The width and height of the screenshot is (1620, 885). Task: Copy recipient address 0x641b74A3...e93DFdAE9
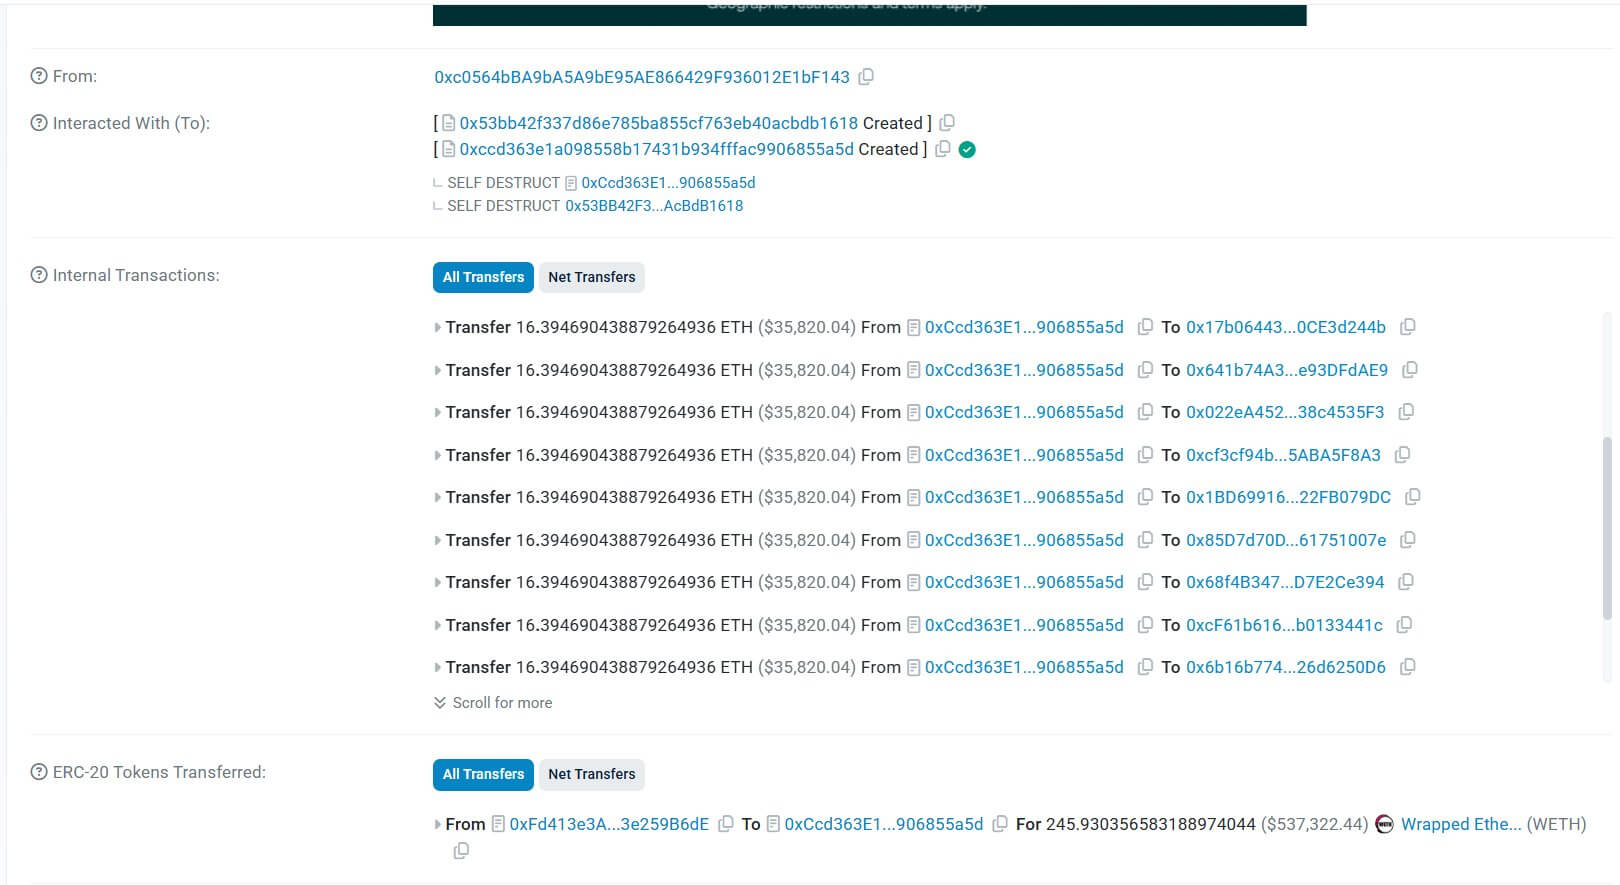[1410, 370]
